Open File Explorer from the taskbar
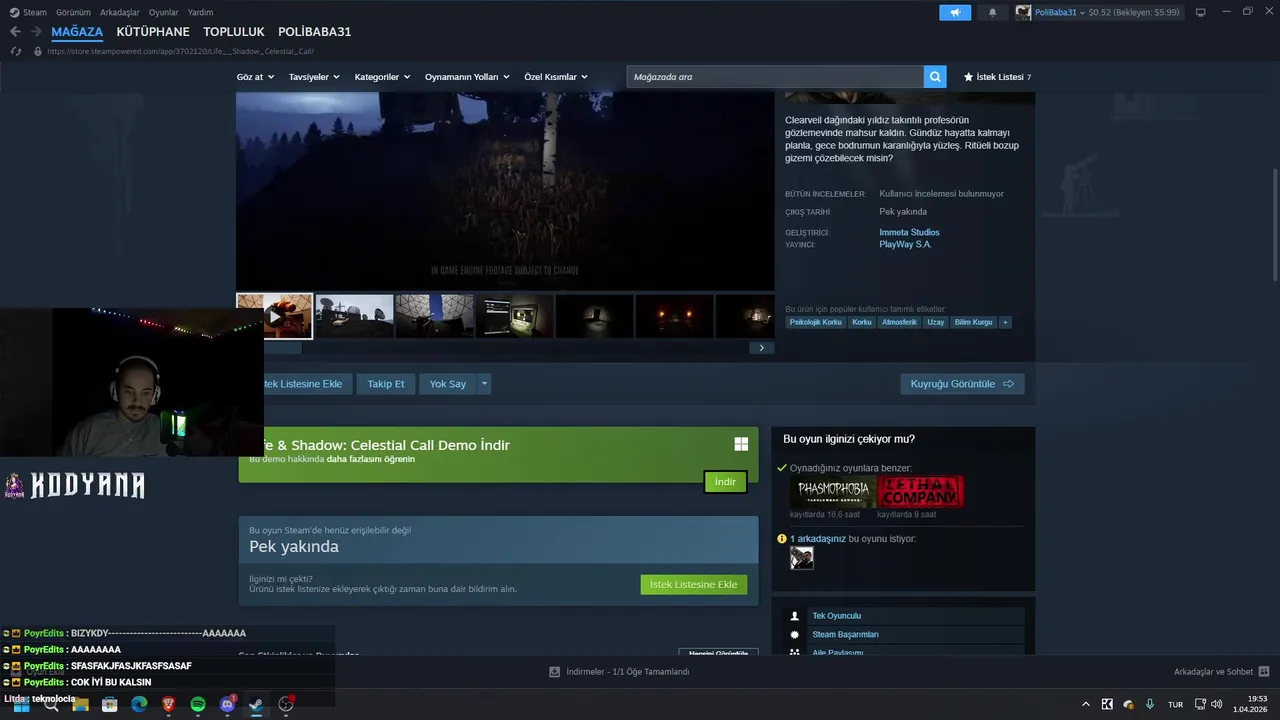The width and height of the screenshot is (1280, 720). pos(81,704)
